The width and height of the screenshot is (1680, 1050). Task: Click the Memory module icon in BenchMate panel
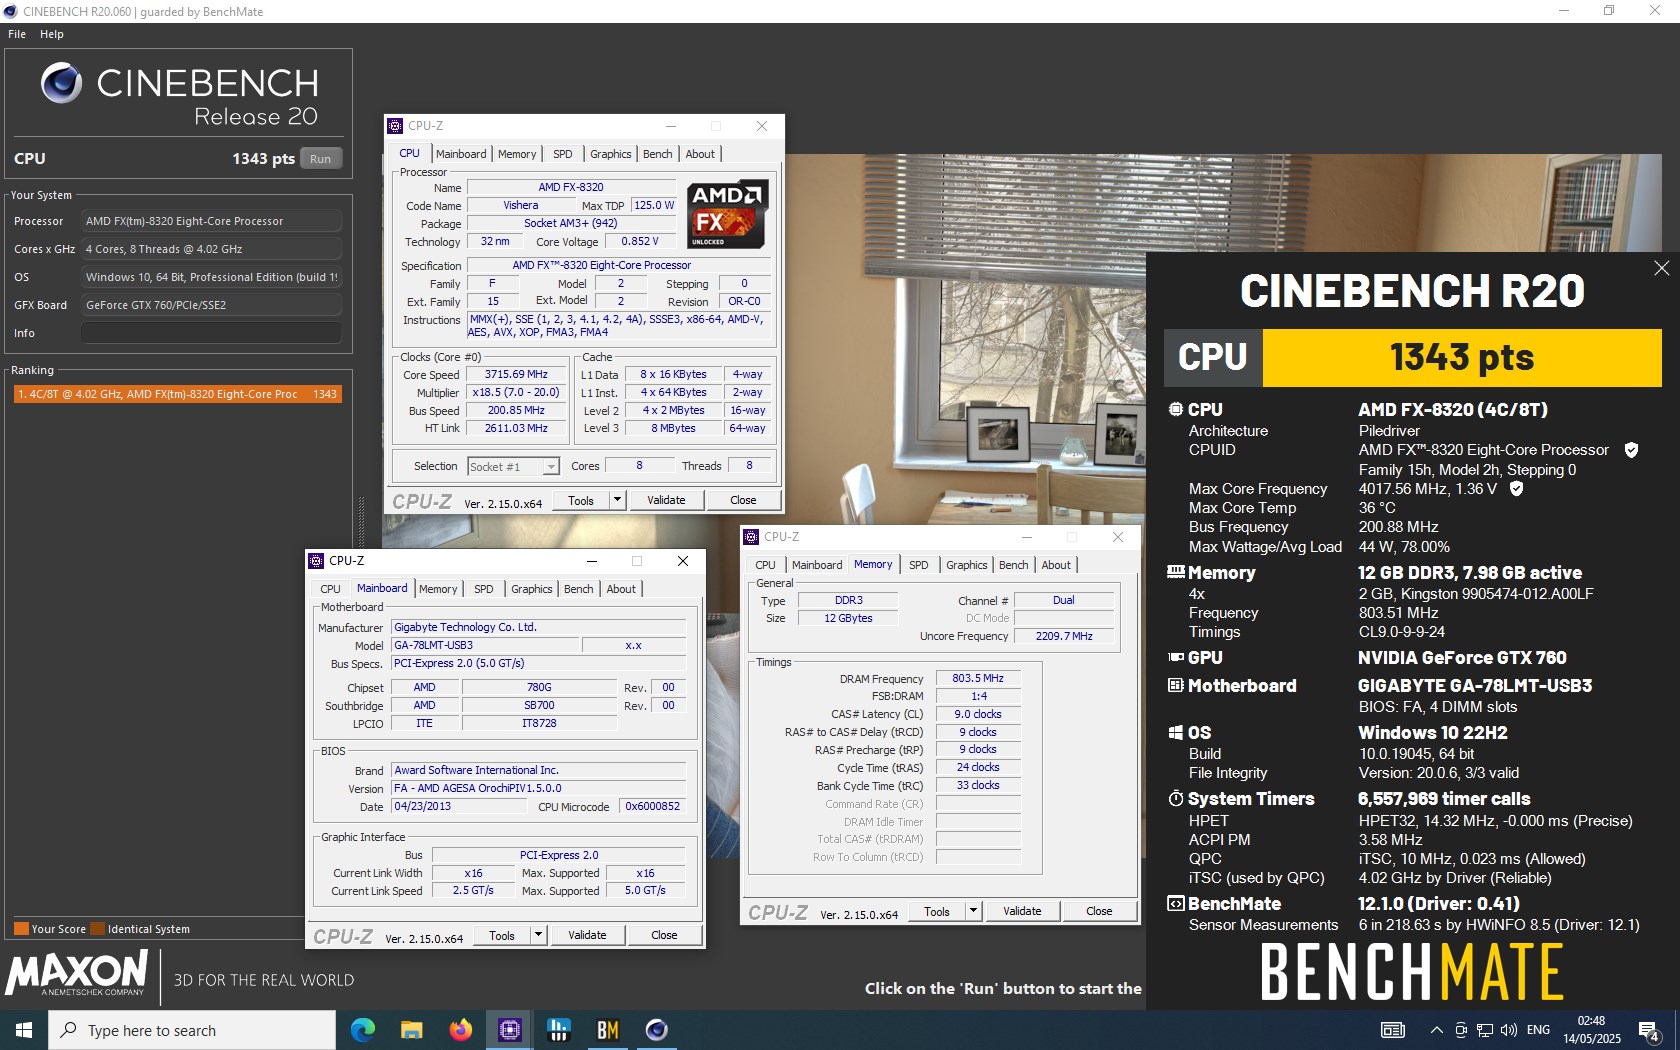[x=1176, y=572]
